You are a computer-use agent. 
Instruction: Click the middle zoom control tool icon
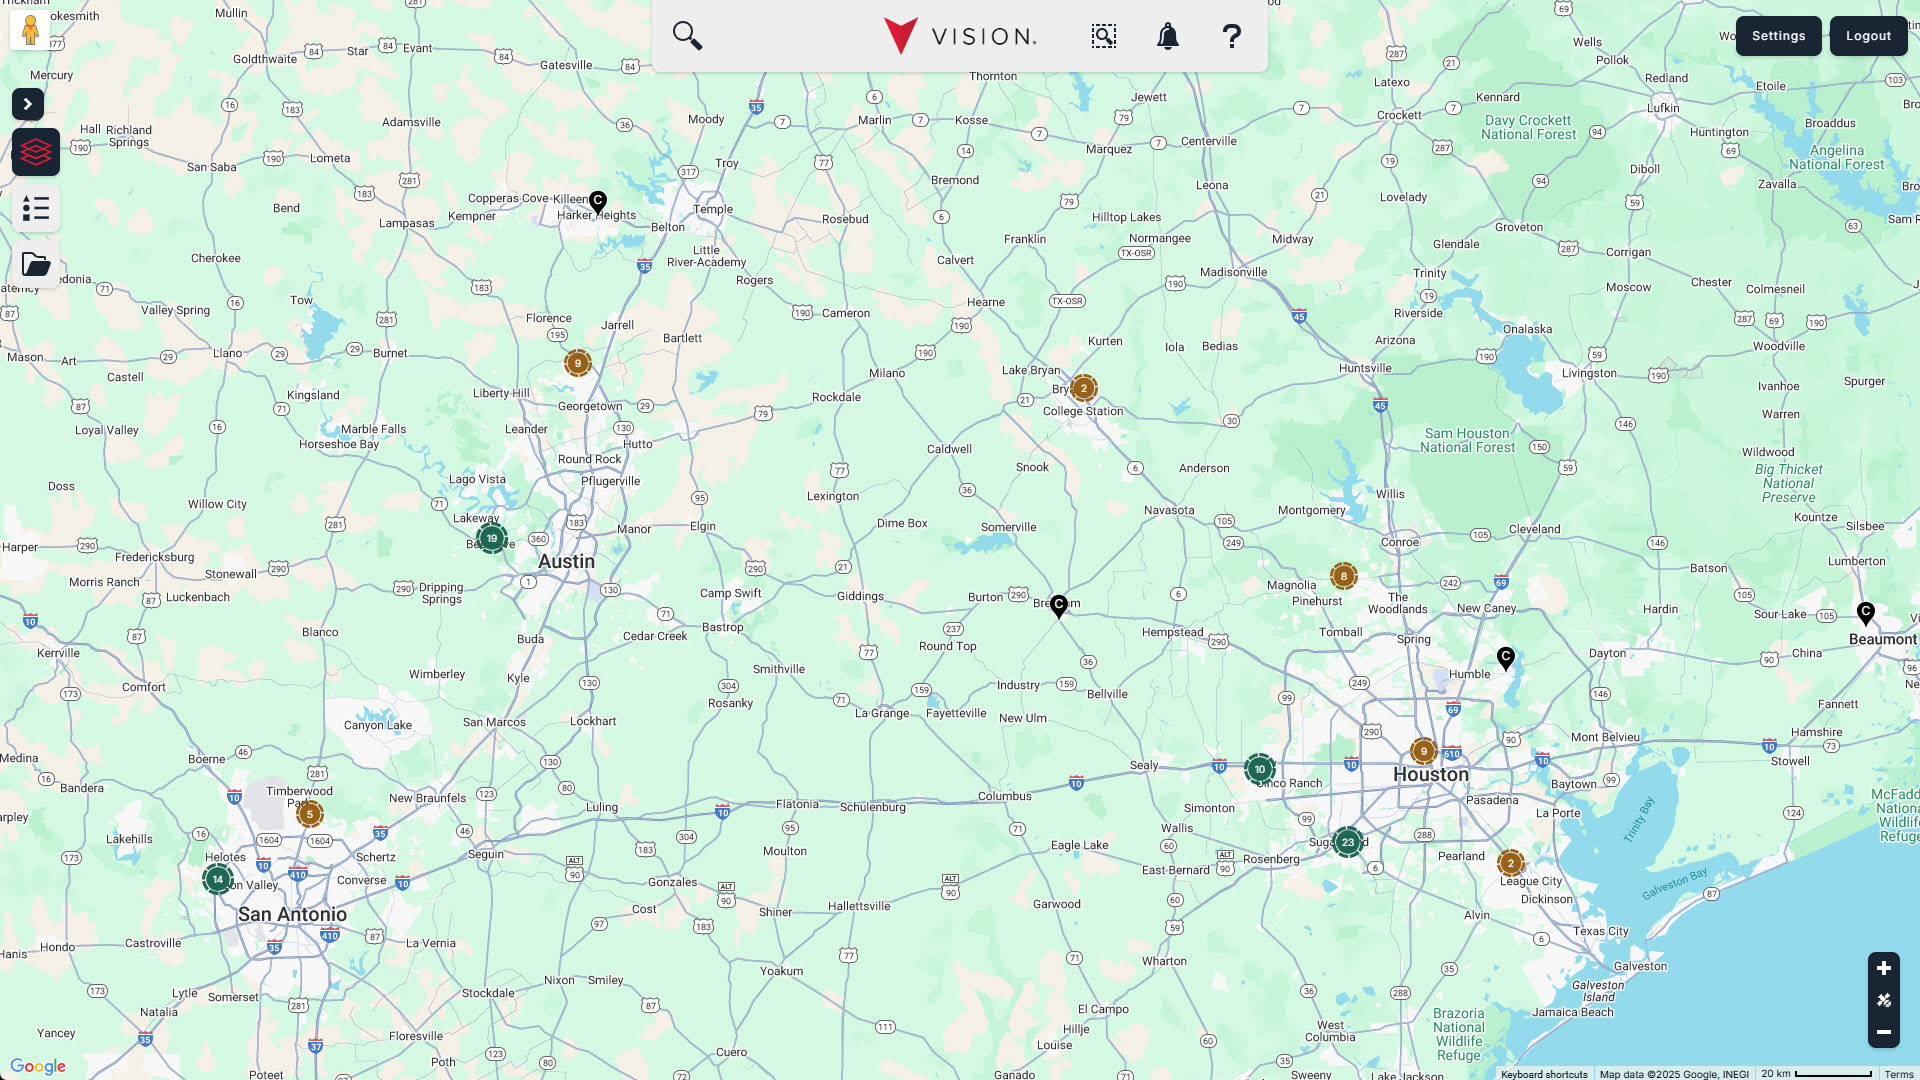pyautogui.click(x=1883, y=1000)
